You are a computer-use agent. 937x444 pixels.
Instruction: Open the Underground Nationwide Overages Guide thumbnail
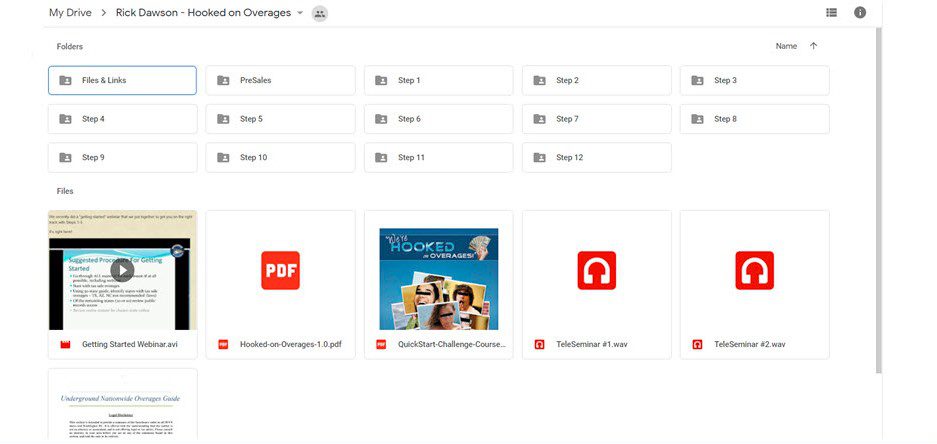click(123, 406)
